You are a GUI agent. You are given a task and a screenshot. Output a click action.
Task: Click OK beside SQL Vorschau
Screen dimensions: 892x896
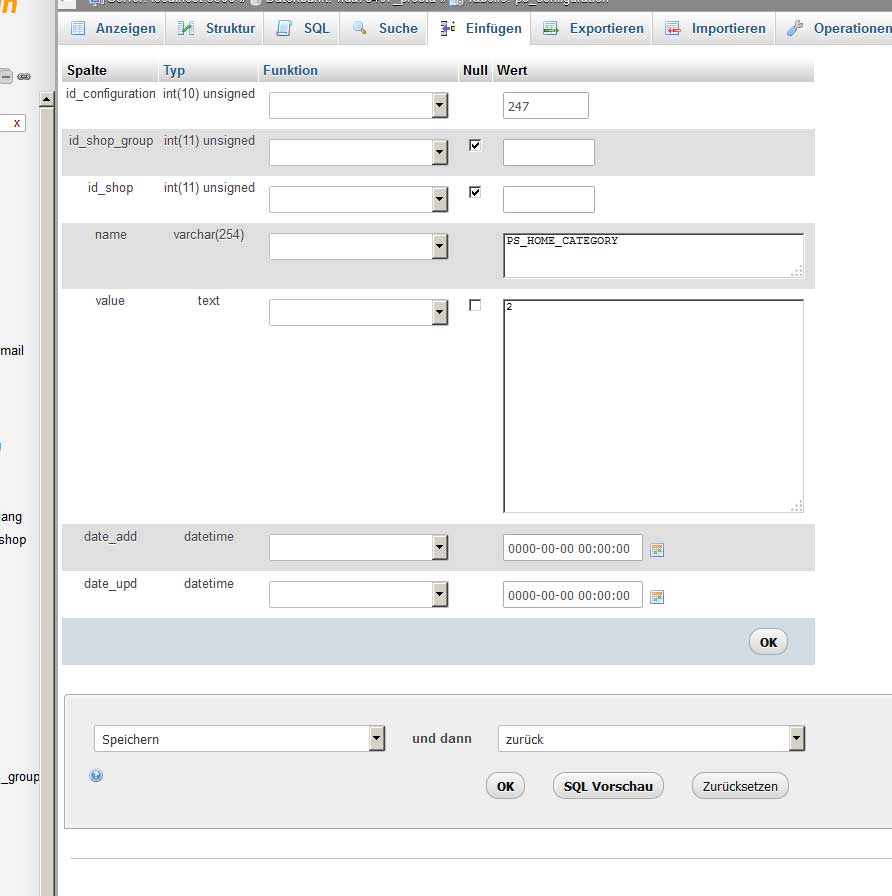click(x=505, y=786)
